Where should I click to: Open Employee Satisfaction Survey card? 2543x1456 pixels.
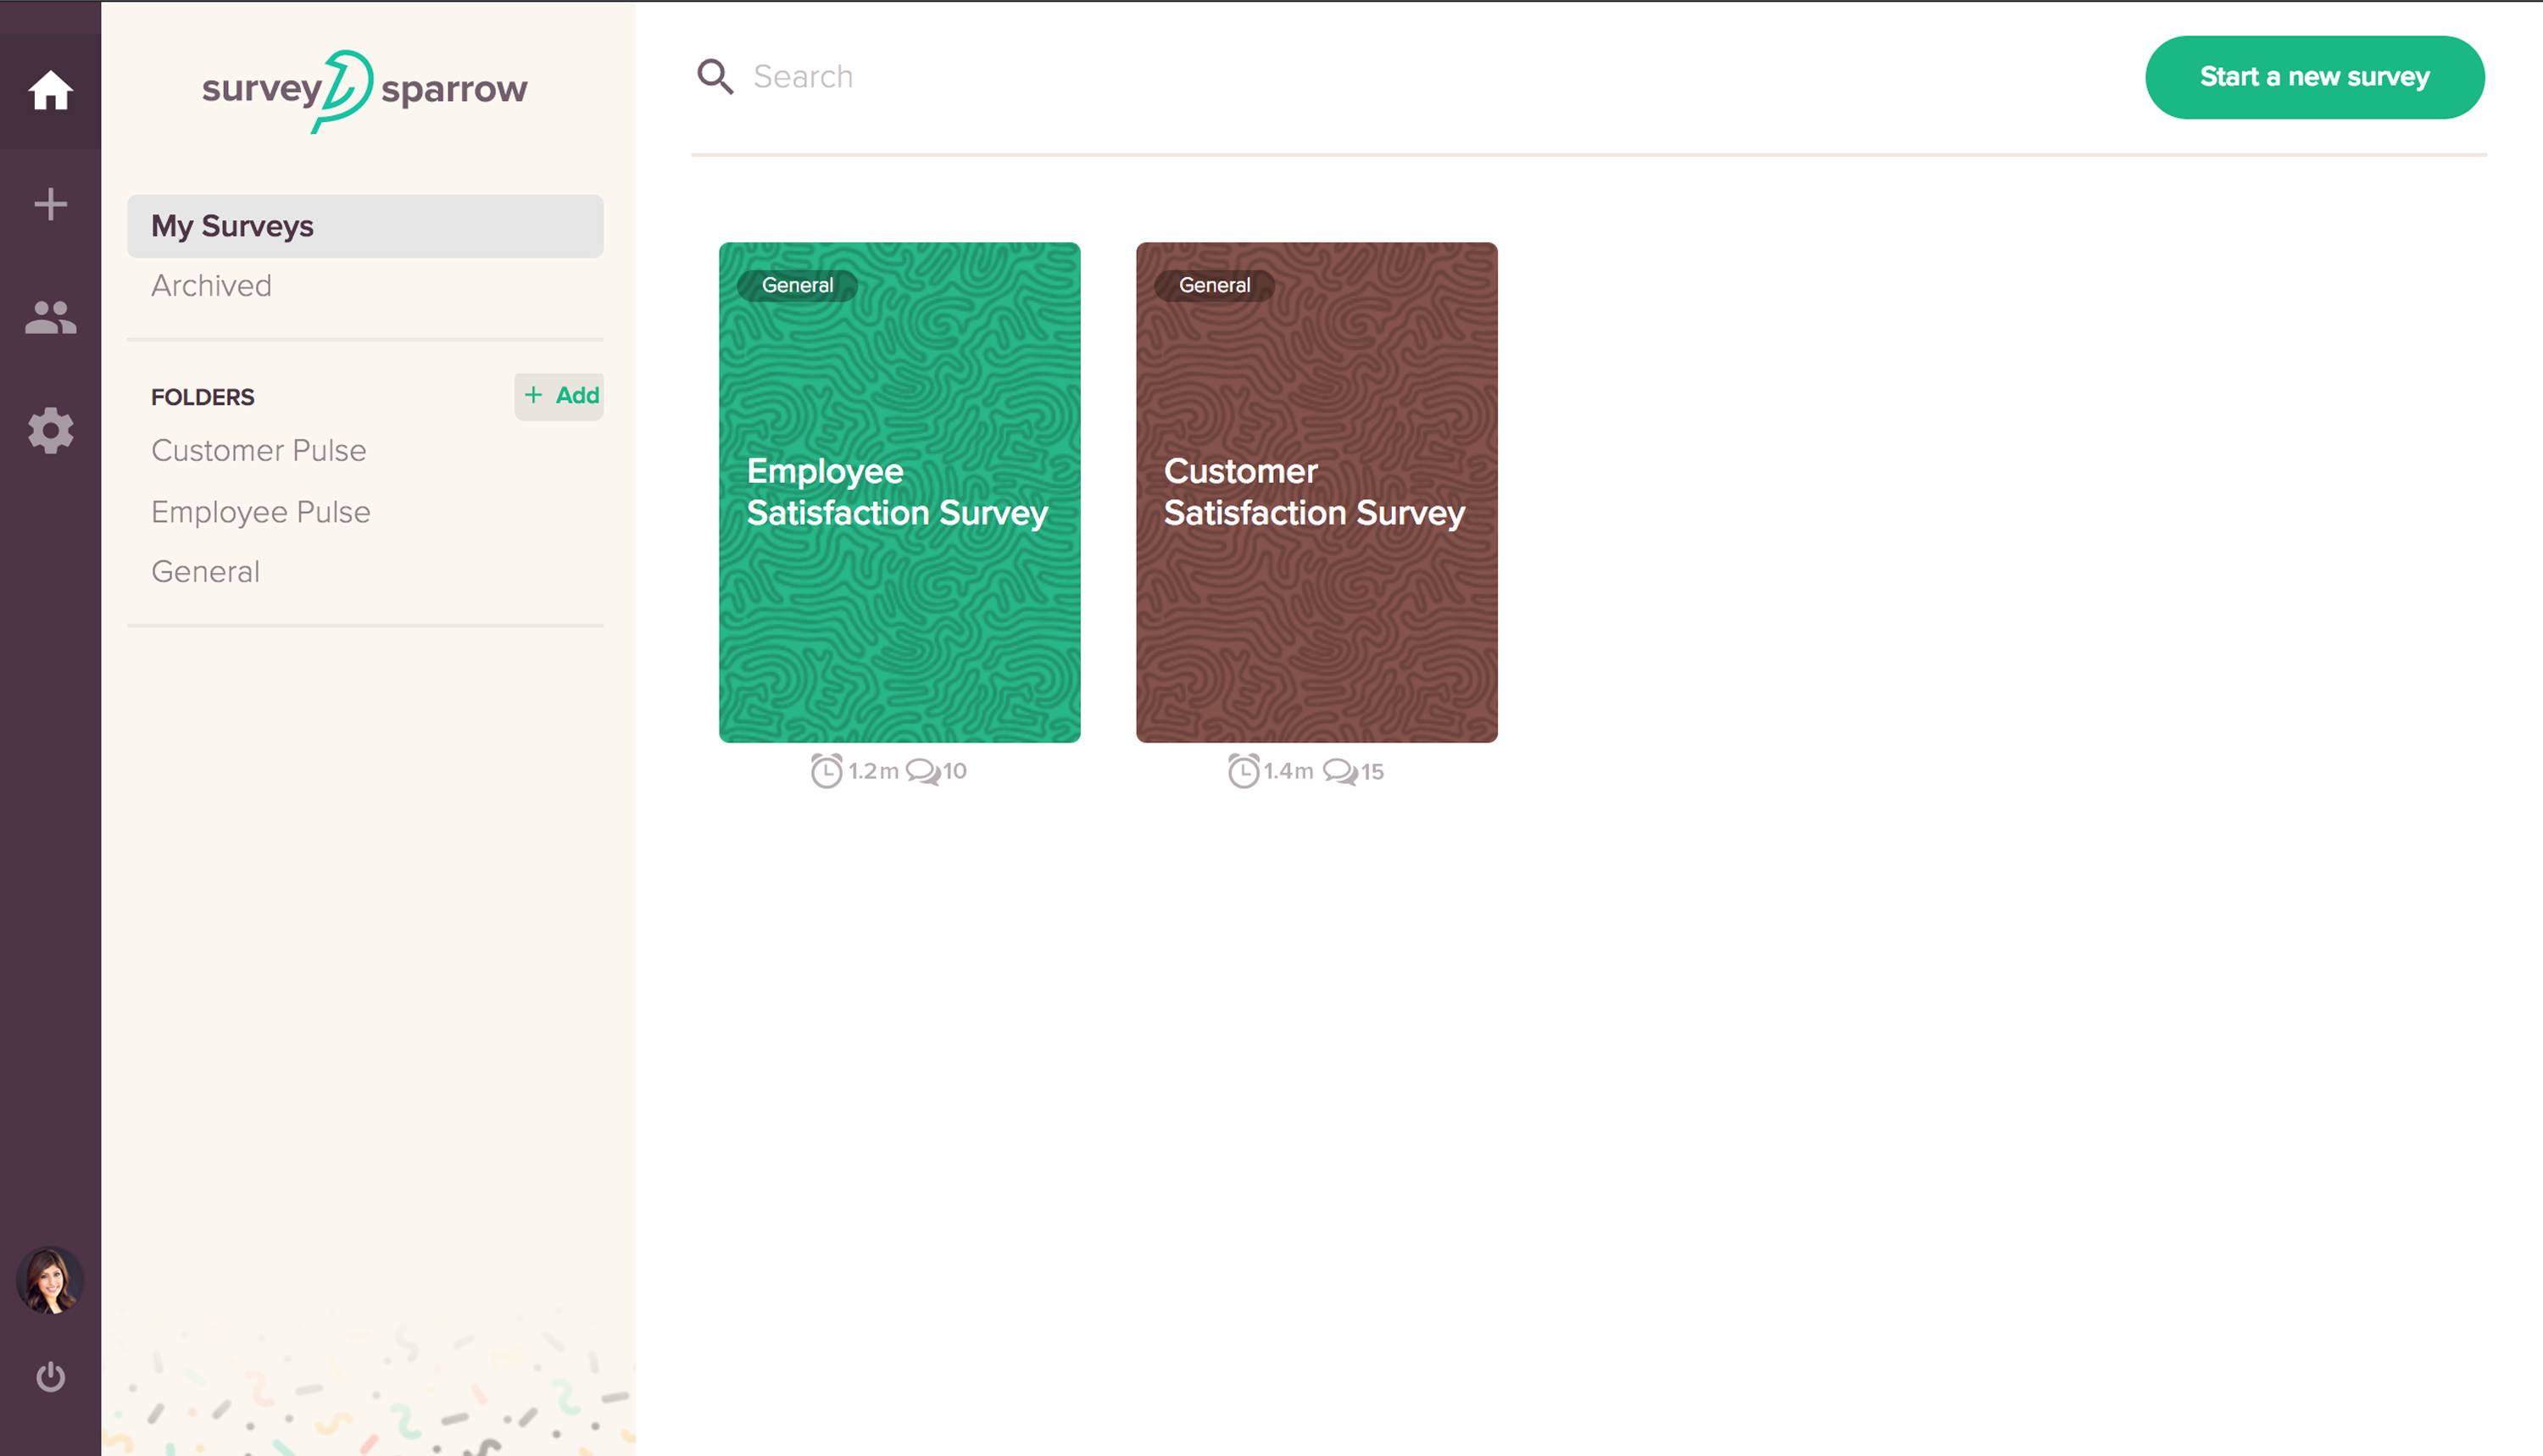pos(899,492)
